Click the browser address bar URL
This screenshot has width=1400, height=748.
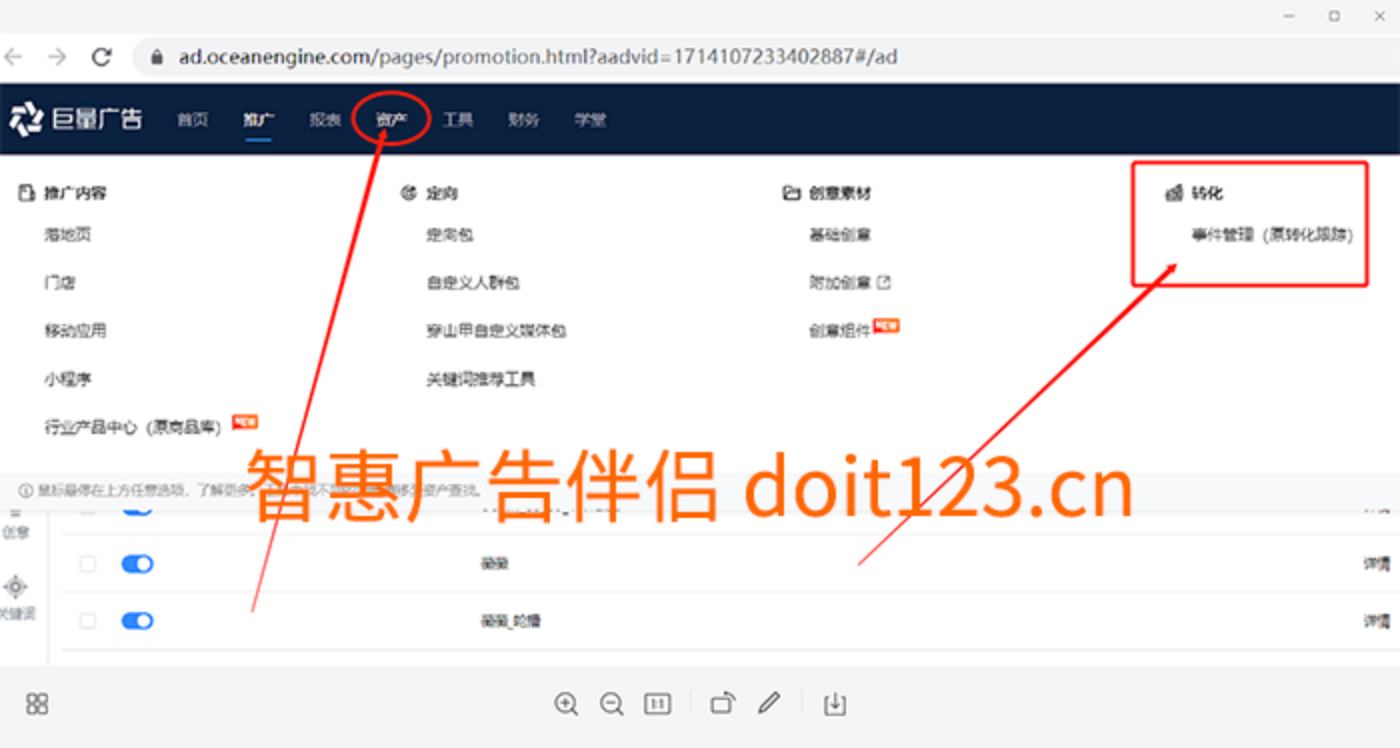(537, 57)
